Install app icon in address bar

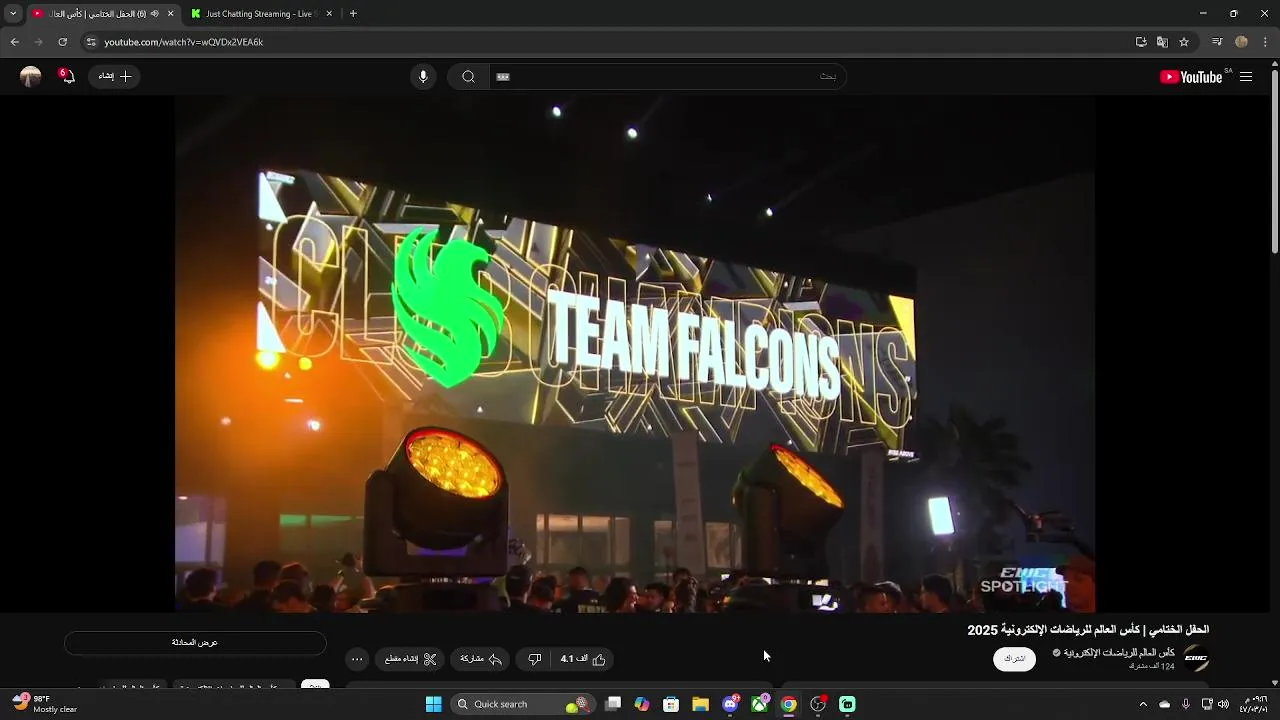pos(1141,42)
